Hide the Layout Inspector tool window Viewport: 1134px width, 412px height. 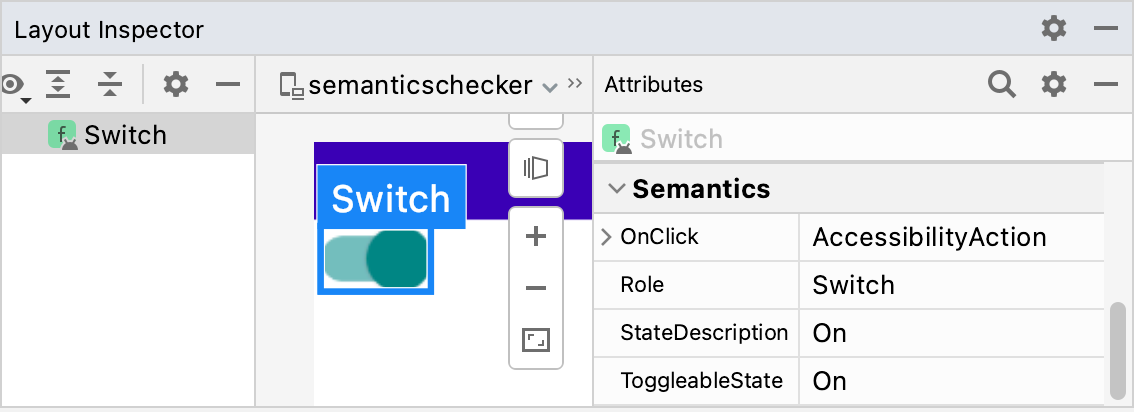click(1106, 28)
